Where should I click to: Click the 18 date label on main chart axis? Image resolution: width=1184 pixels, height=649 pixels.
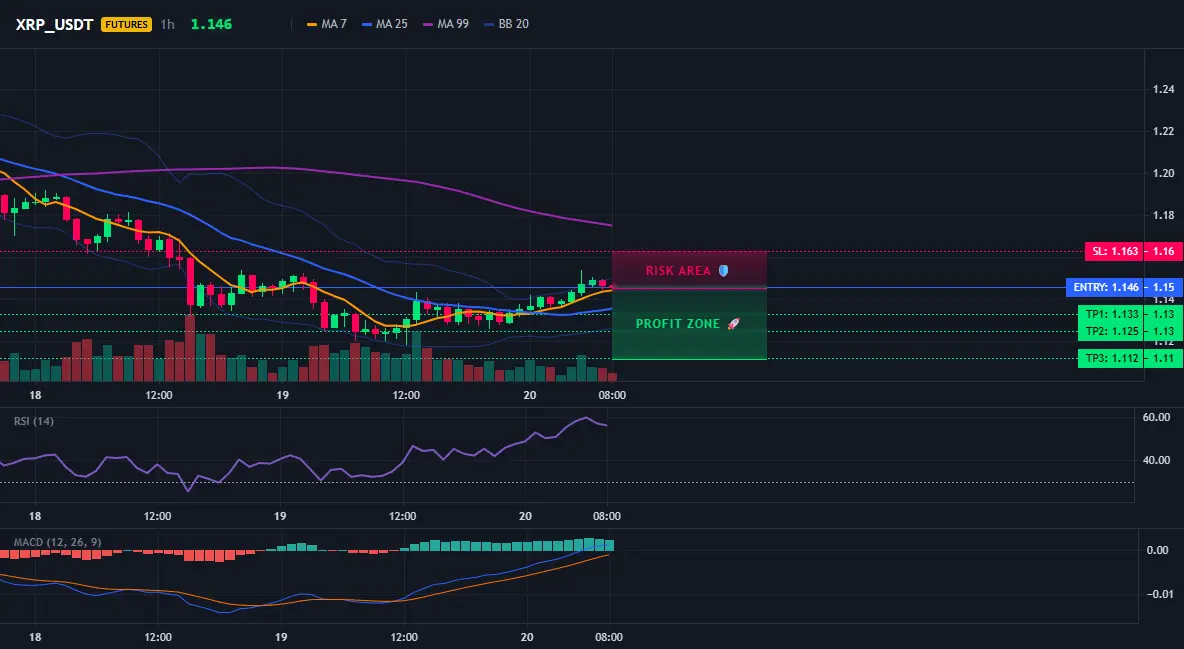tap(35, 395)
